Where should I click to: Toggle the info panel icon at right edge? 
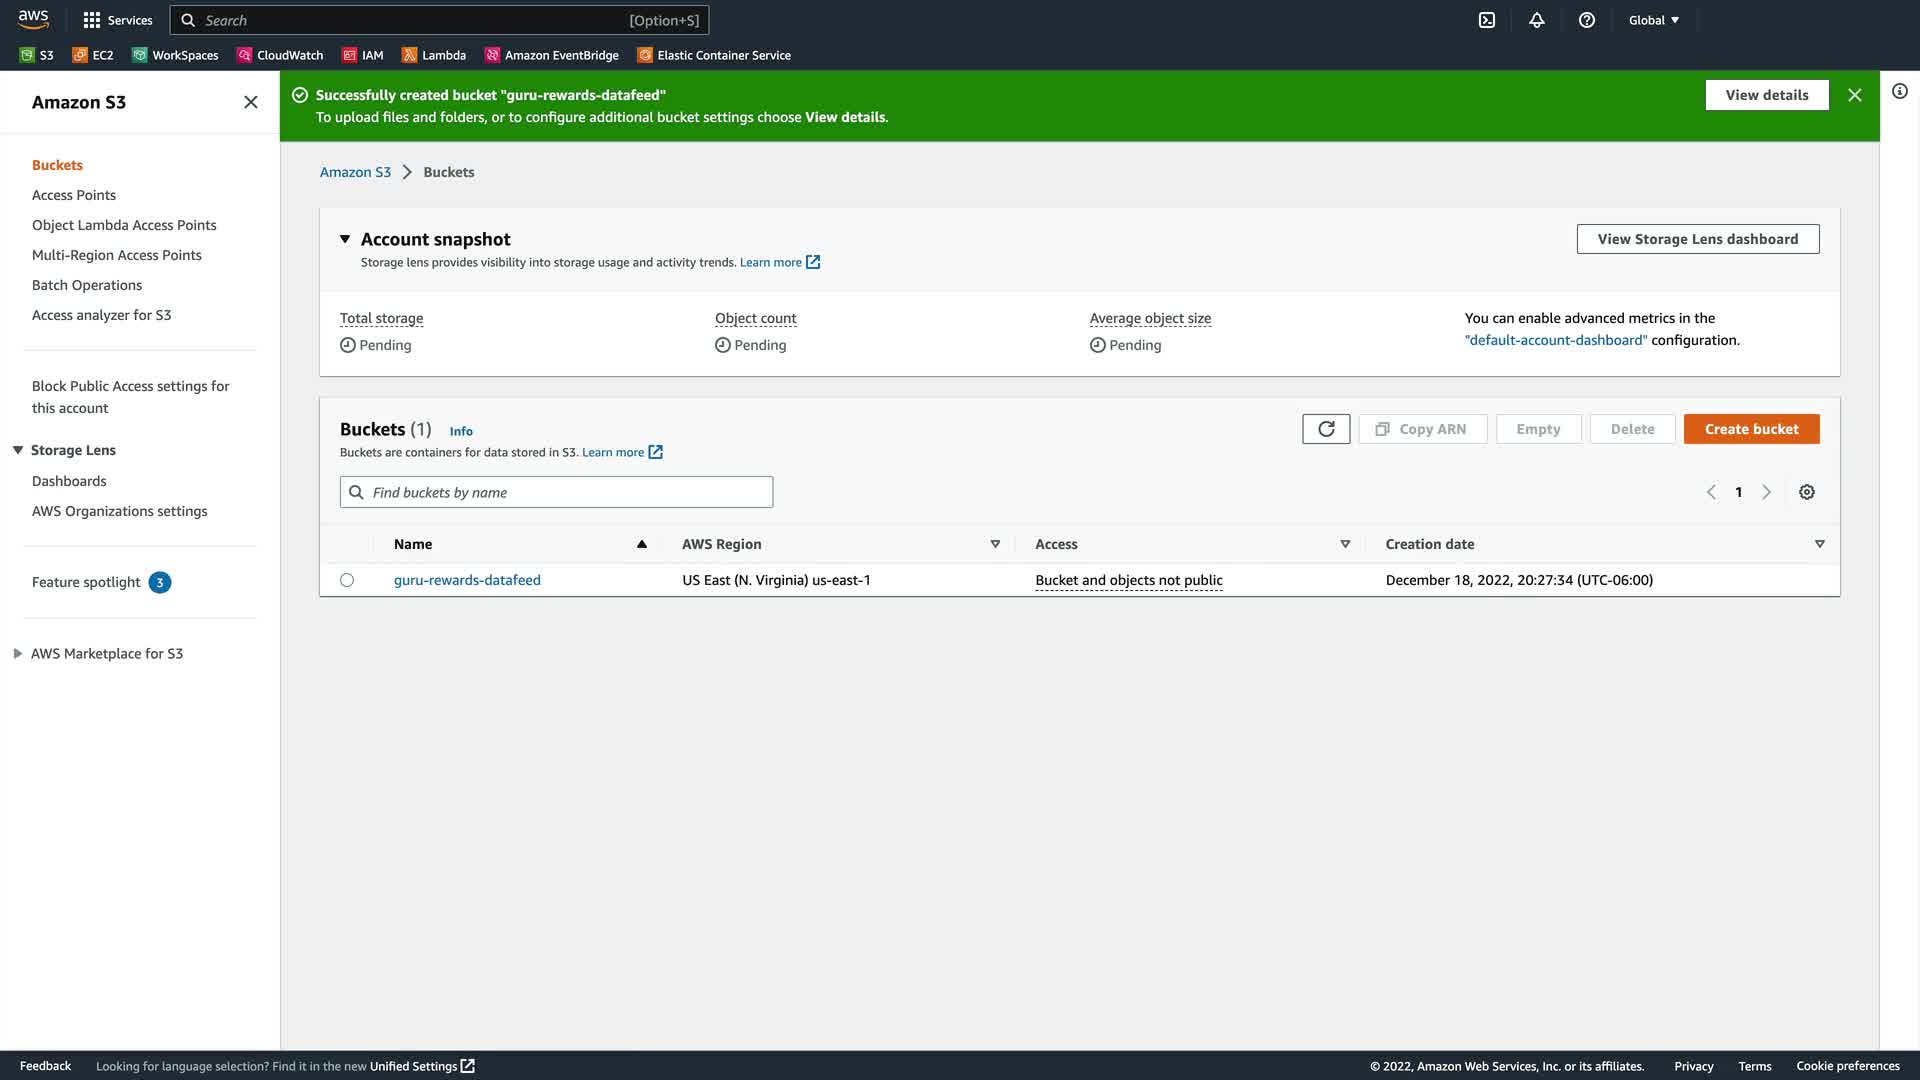coord(1900,91)
